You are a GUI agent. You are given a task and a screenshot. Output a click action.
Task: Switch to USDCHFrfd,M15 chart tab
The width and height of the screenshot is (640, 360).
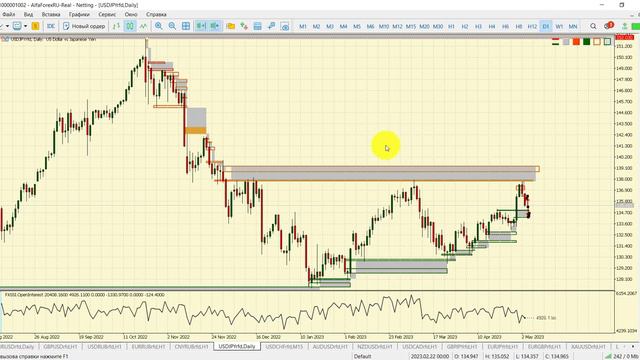[x=284, y=347]
